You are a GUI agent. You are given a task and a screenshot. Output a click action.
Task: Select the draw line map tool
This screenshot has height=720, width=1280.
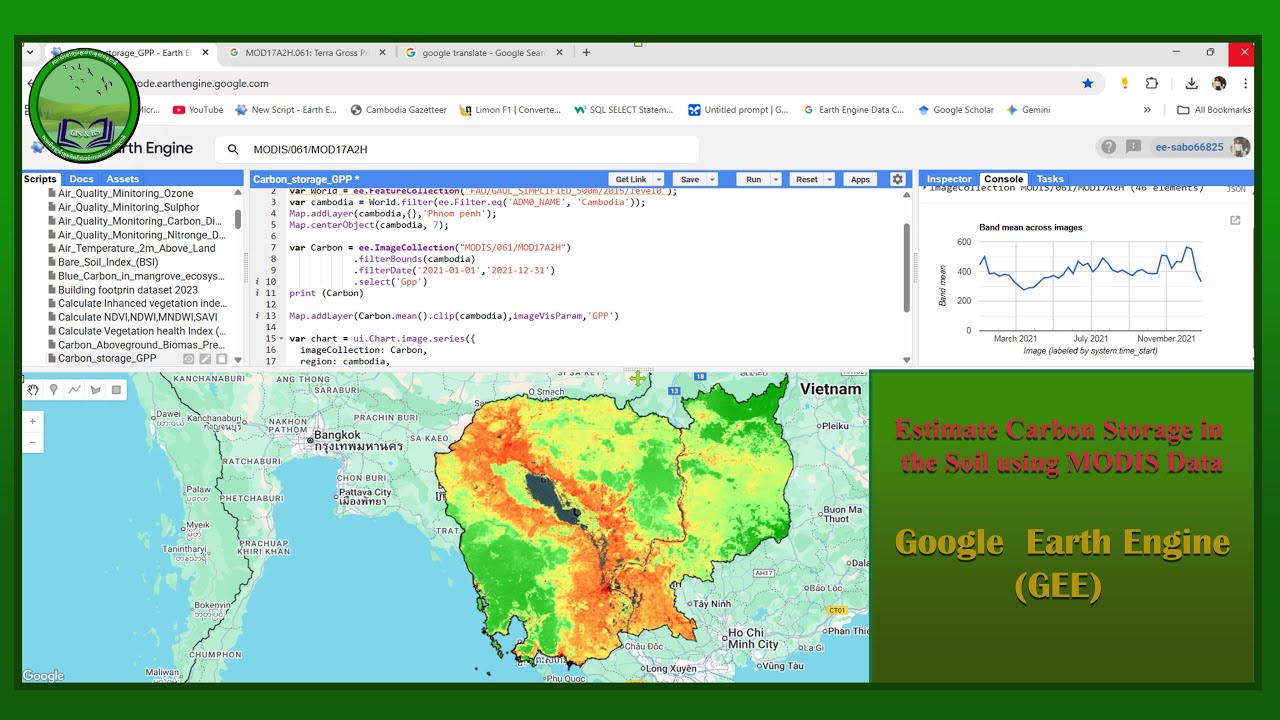[x=75, y=390]
